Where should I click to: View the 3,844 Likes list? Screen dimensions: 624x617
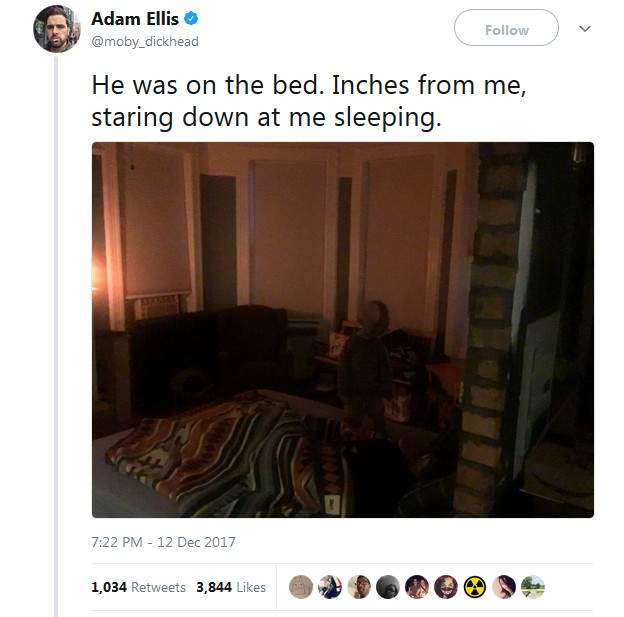click(231, 587)
